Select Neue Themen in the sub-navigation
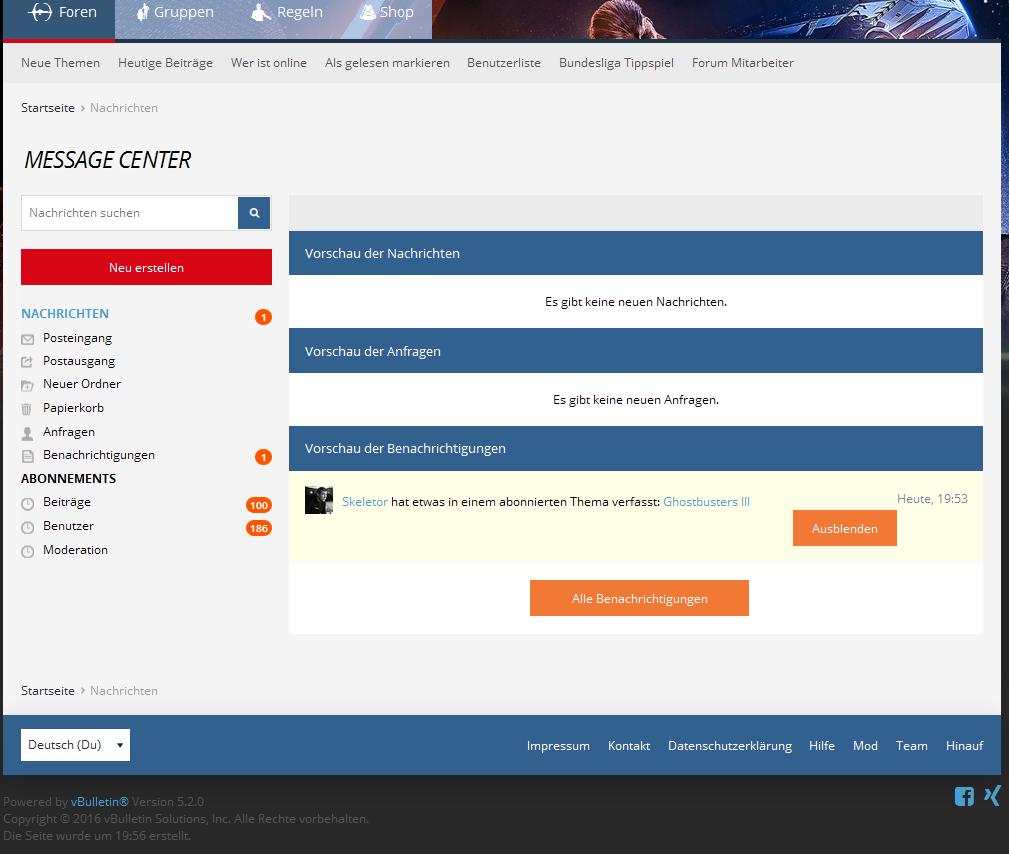Screen dimensions: 1009x854 pyautogui.click(x=60, y=63)
